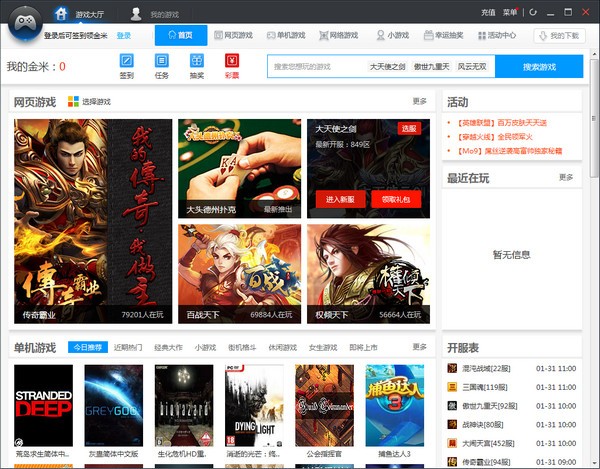
Task: Open 单机游戏 navigation tab
Action: click(286, 35)
